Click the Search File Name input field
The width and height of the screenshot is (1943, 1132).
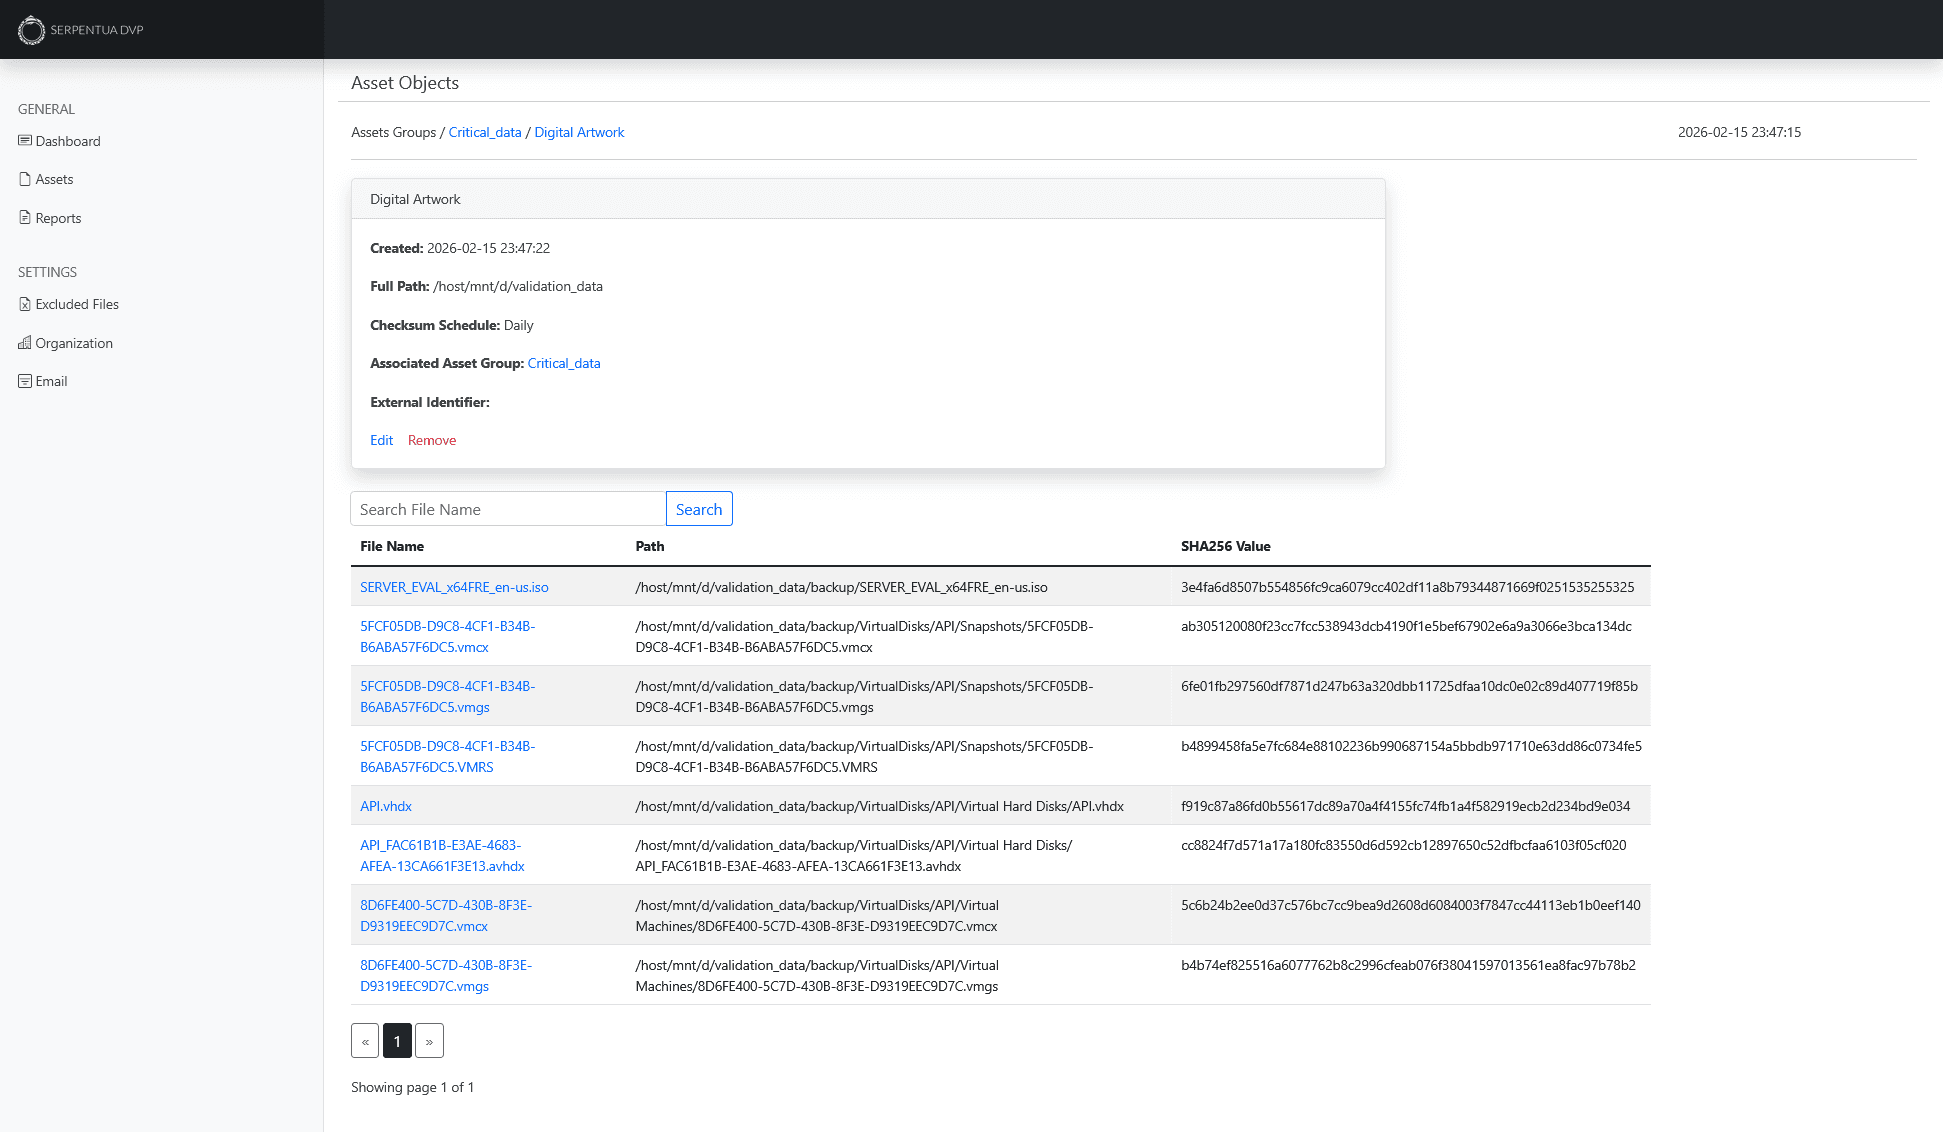pos(507,508)
